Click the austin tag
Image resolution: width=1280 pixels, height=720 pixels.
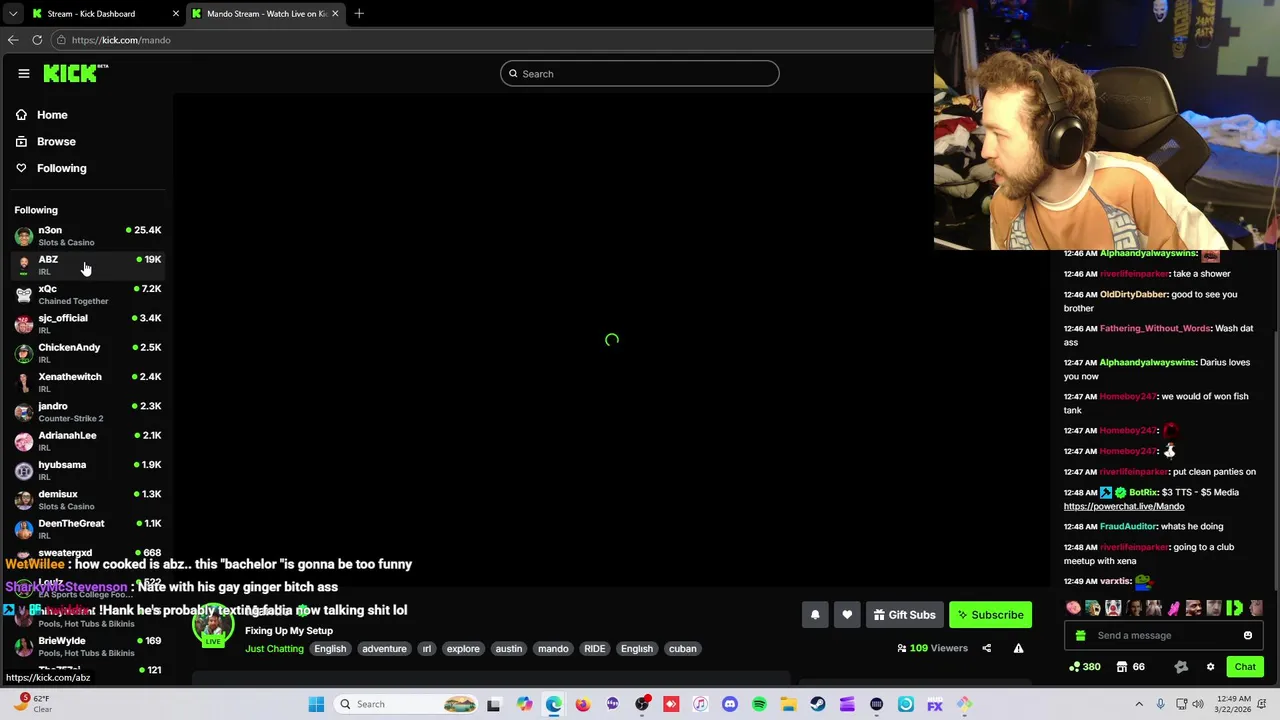tap(508, 649)
